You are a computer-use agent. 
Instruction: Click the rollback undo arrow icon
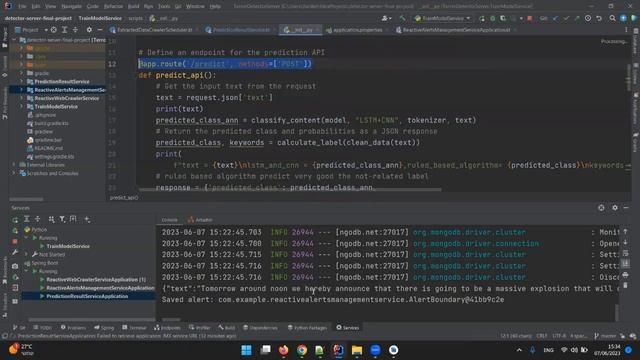point(599,18)
